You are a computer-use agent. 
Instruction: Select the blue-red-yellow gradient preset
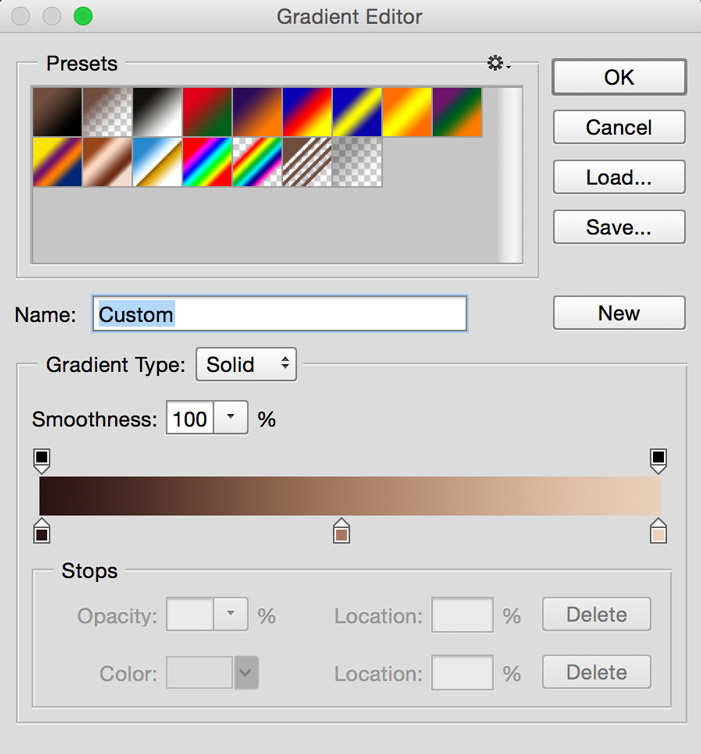(x=307, y=112)
